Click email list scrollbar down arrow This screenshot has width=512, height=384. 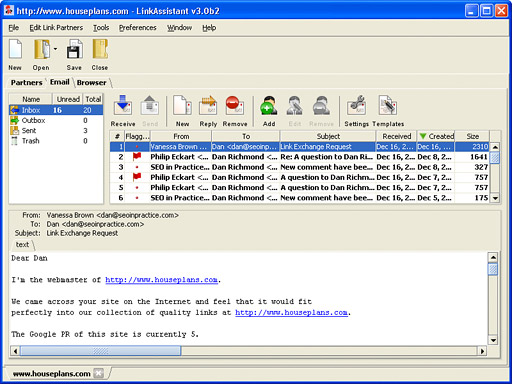pos(495,198)
